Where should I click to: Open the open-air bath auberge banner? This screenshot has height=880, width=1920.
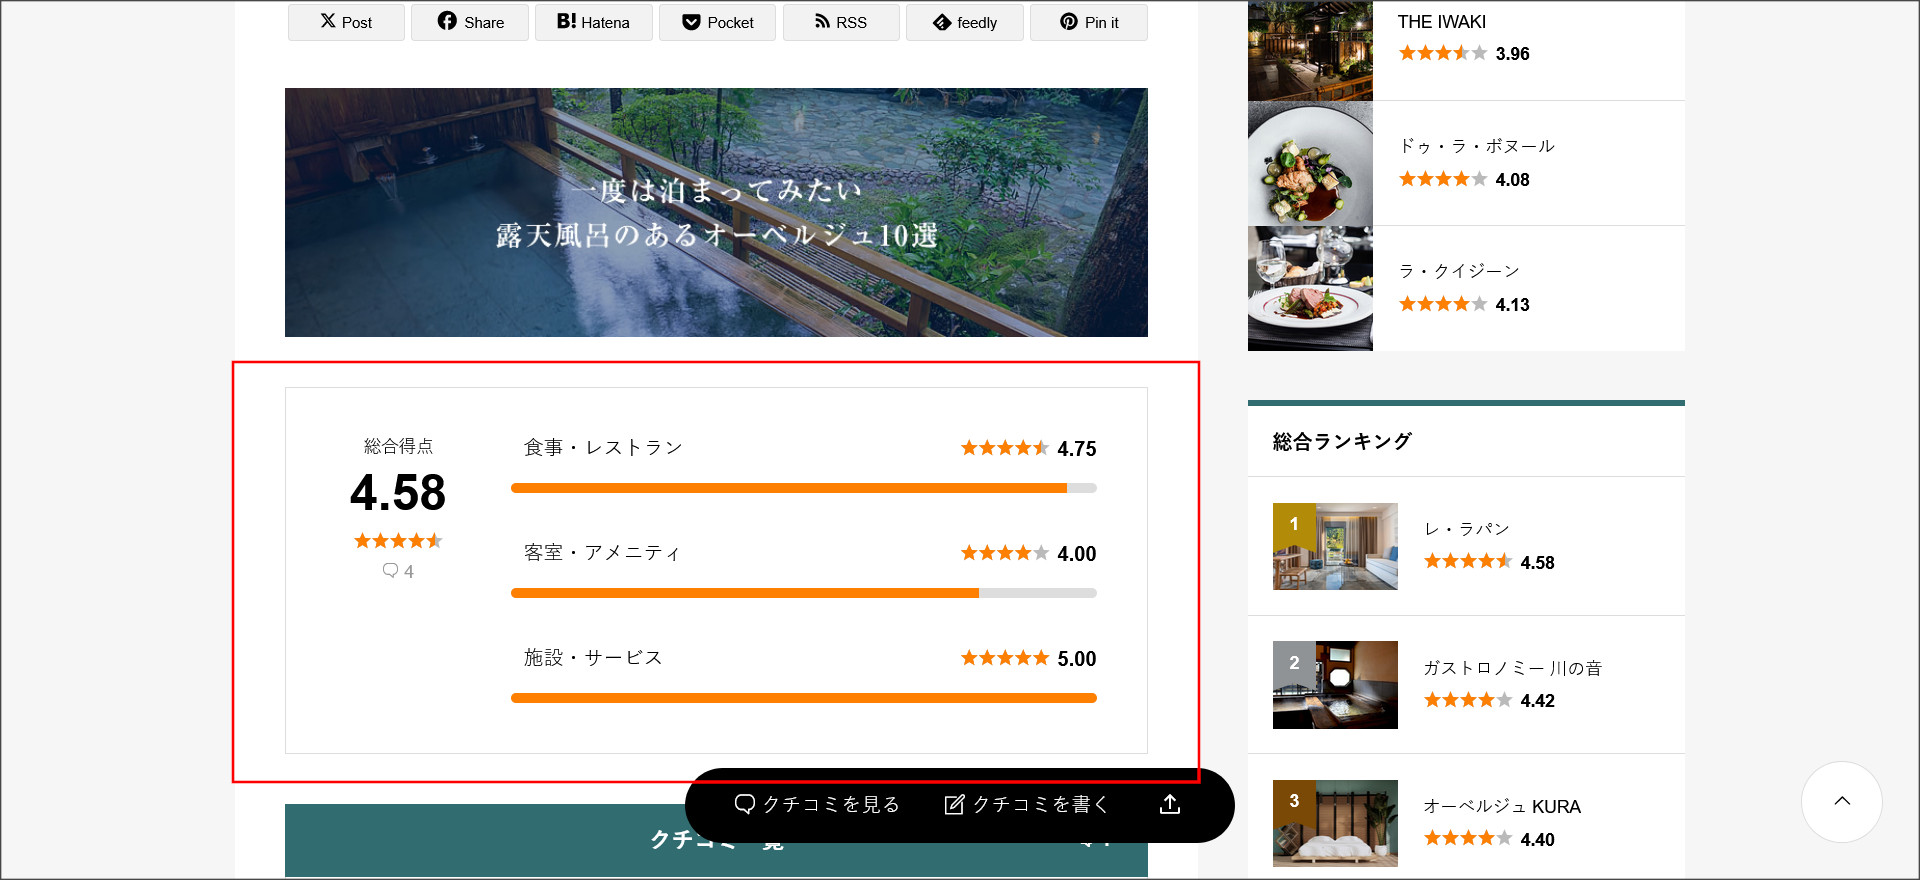click(x=716, y=212)
